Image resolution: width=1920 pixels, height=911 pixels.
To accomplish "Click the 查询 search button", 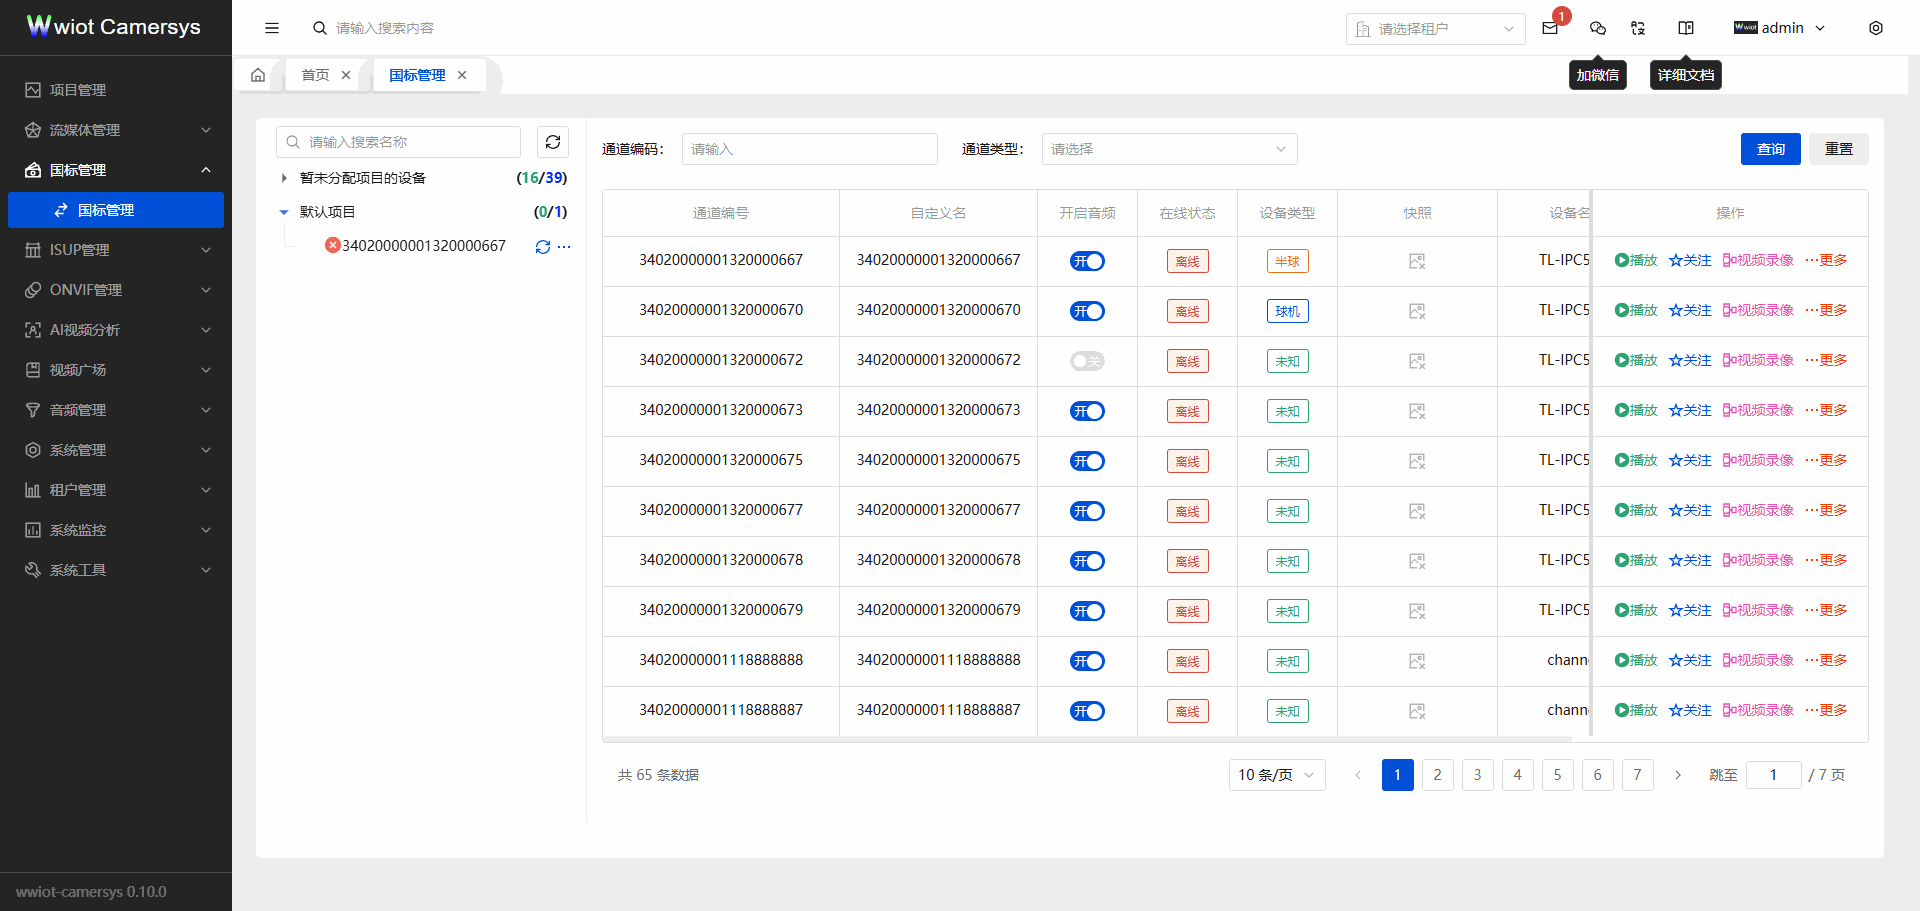I will tap(1770, 148).
